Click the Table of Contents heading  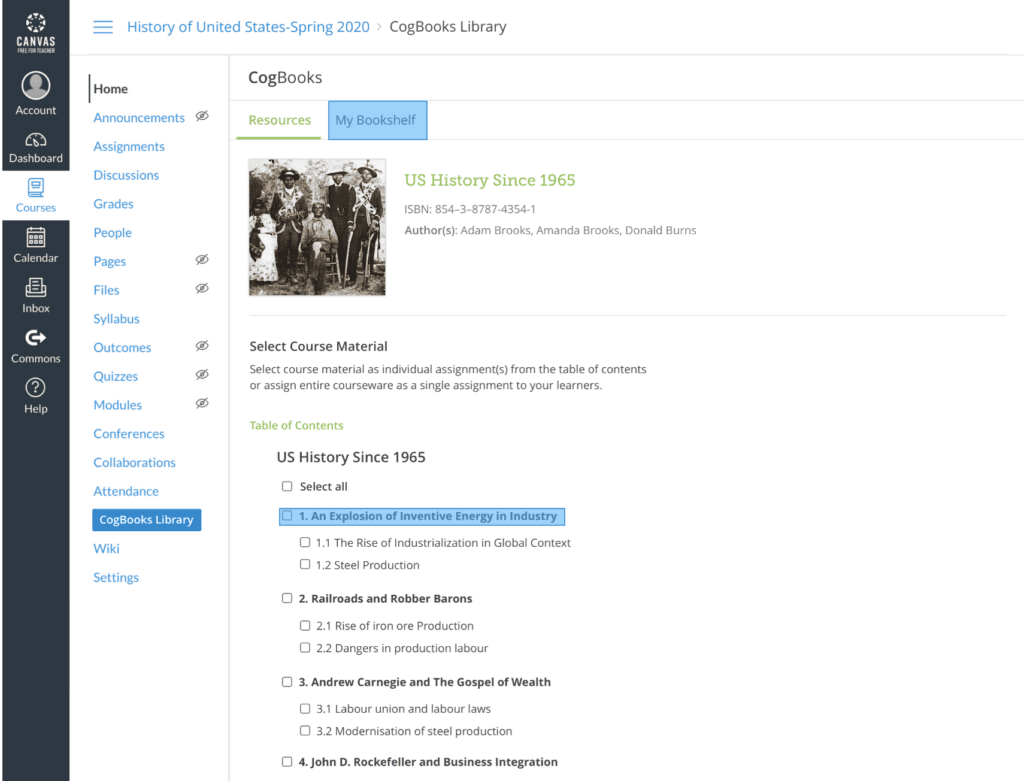[296, 425]
